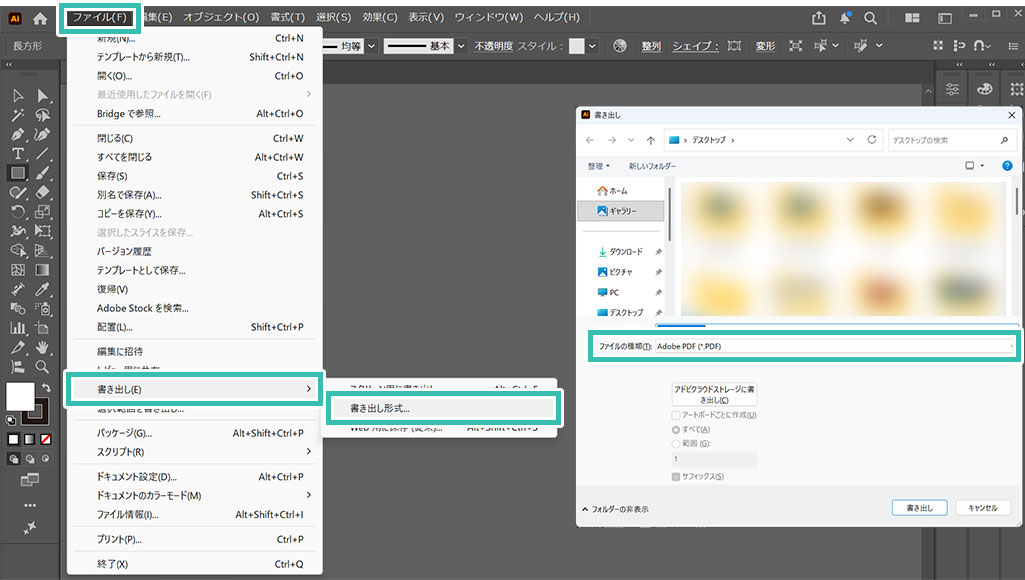This screenshot has height=580, width=1025.
Task: Collapse folders with フォルダーの非表示
Action: coord(614,509)
